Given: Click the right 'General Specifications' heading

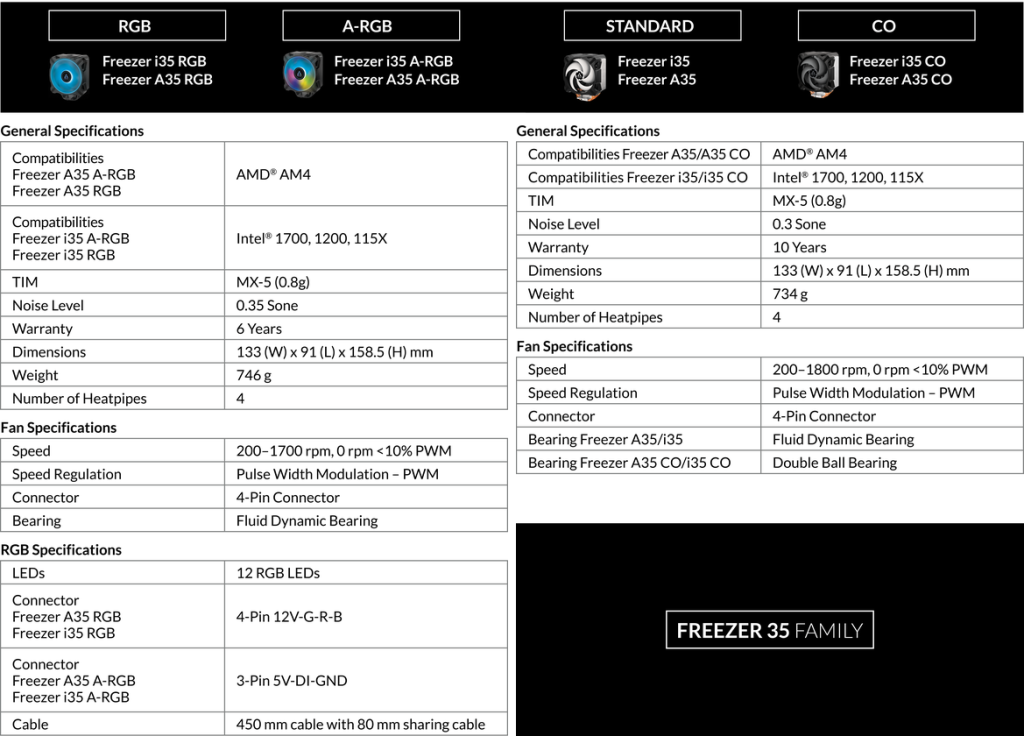Looking at the screenshot, I should 588,131.
